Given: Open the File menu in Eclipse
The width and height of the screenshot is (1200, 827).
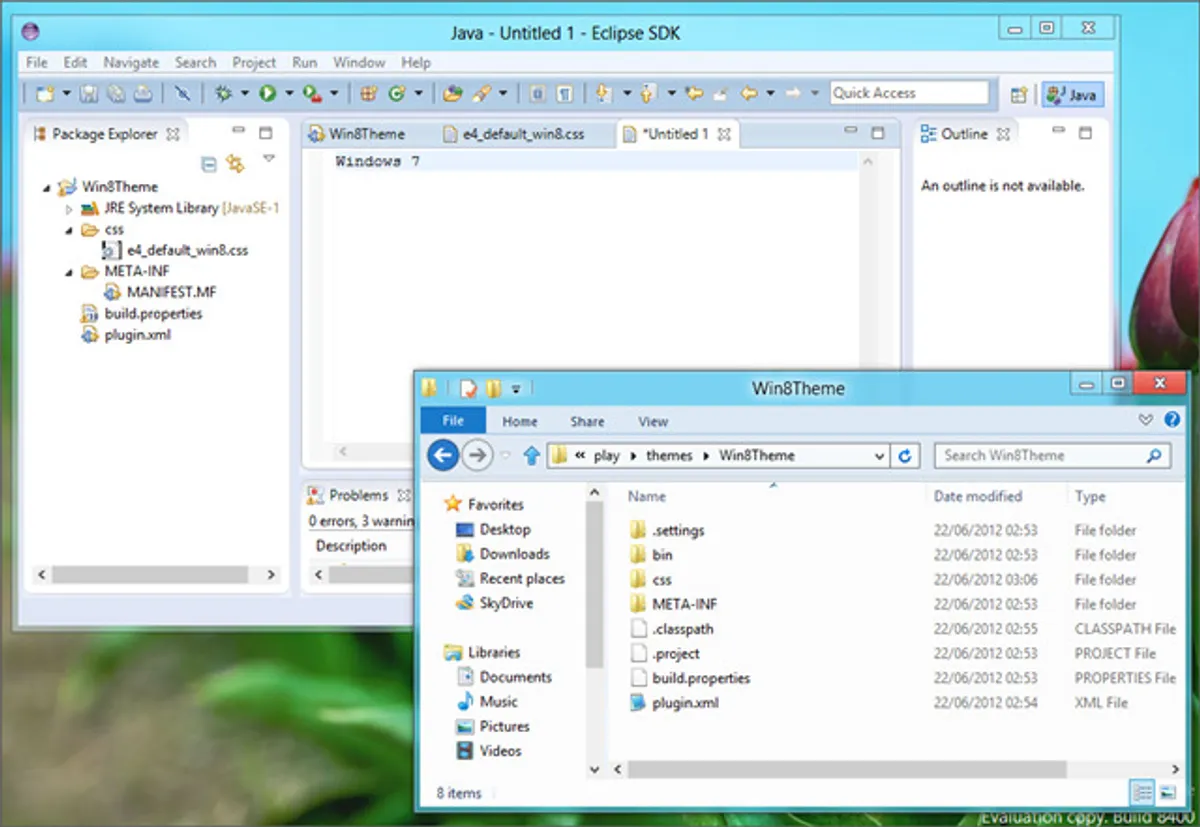Looking at the screenshot, I should click(37, 62).
